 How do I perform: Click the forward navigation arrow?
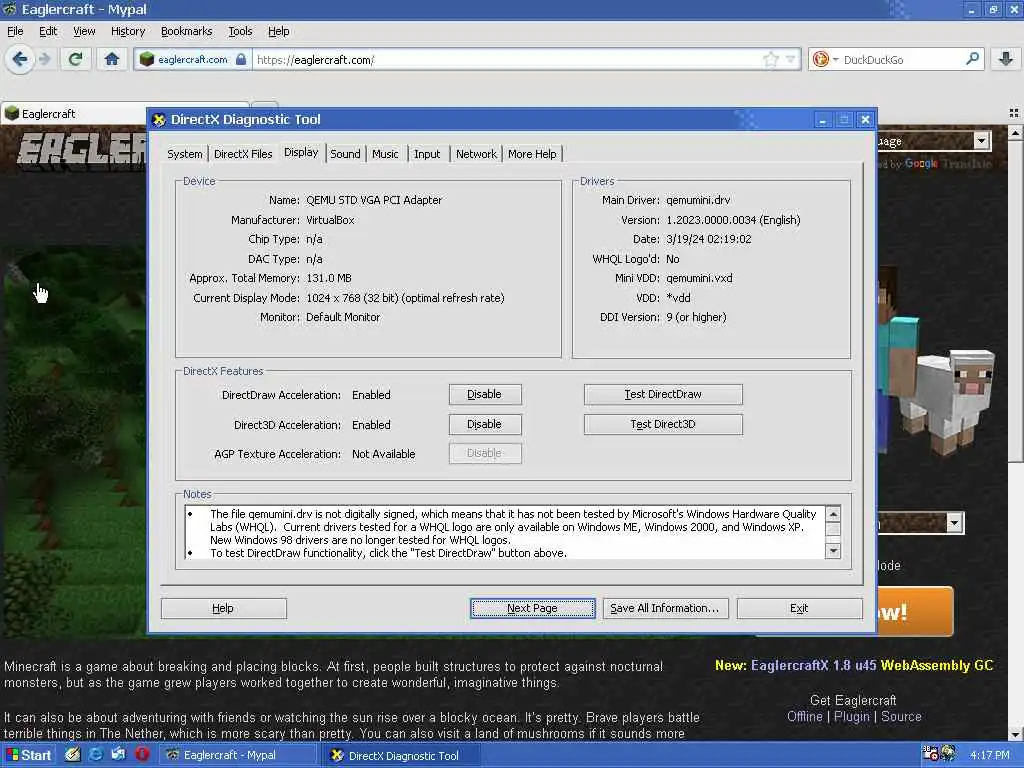pos(45,59)
